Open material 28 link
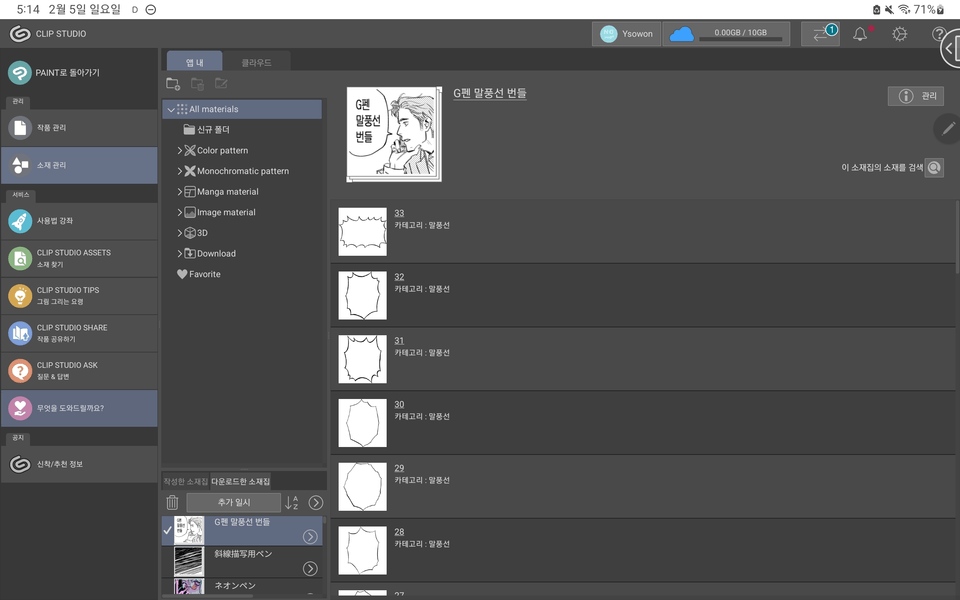The width and height of the screenshot is (960, 600). pos(399,531)
